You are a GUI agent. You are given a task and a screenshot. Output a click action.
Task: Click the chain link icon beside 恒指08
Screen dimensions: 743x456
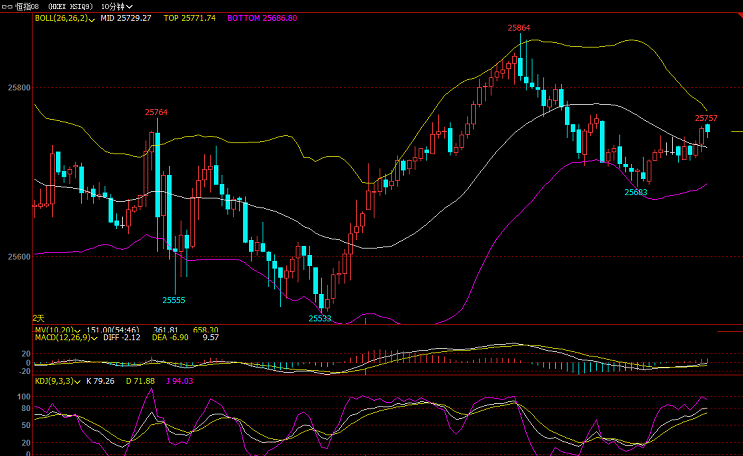tap(7, 7)
